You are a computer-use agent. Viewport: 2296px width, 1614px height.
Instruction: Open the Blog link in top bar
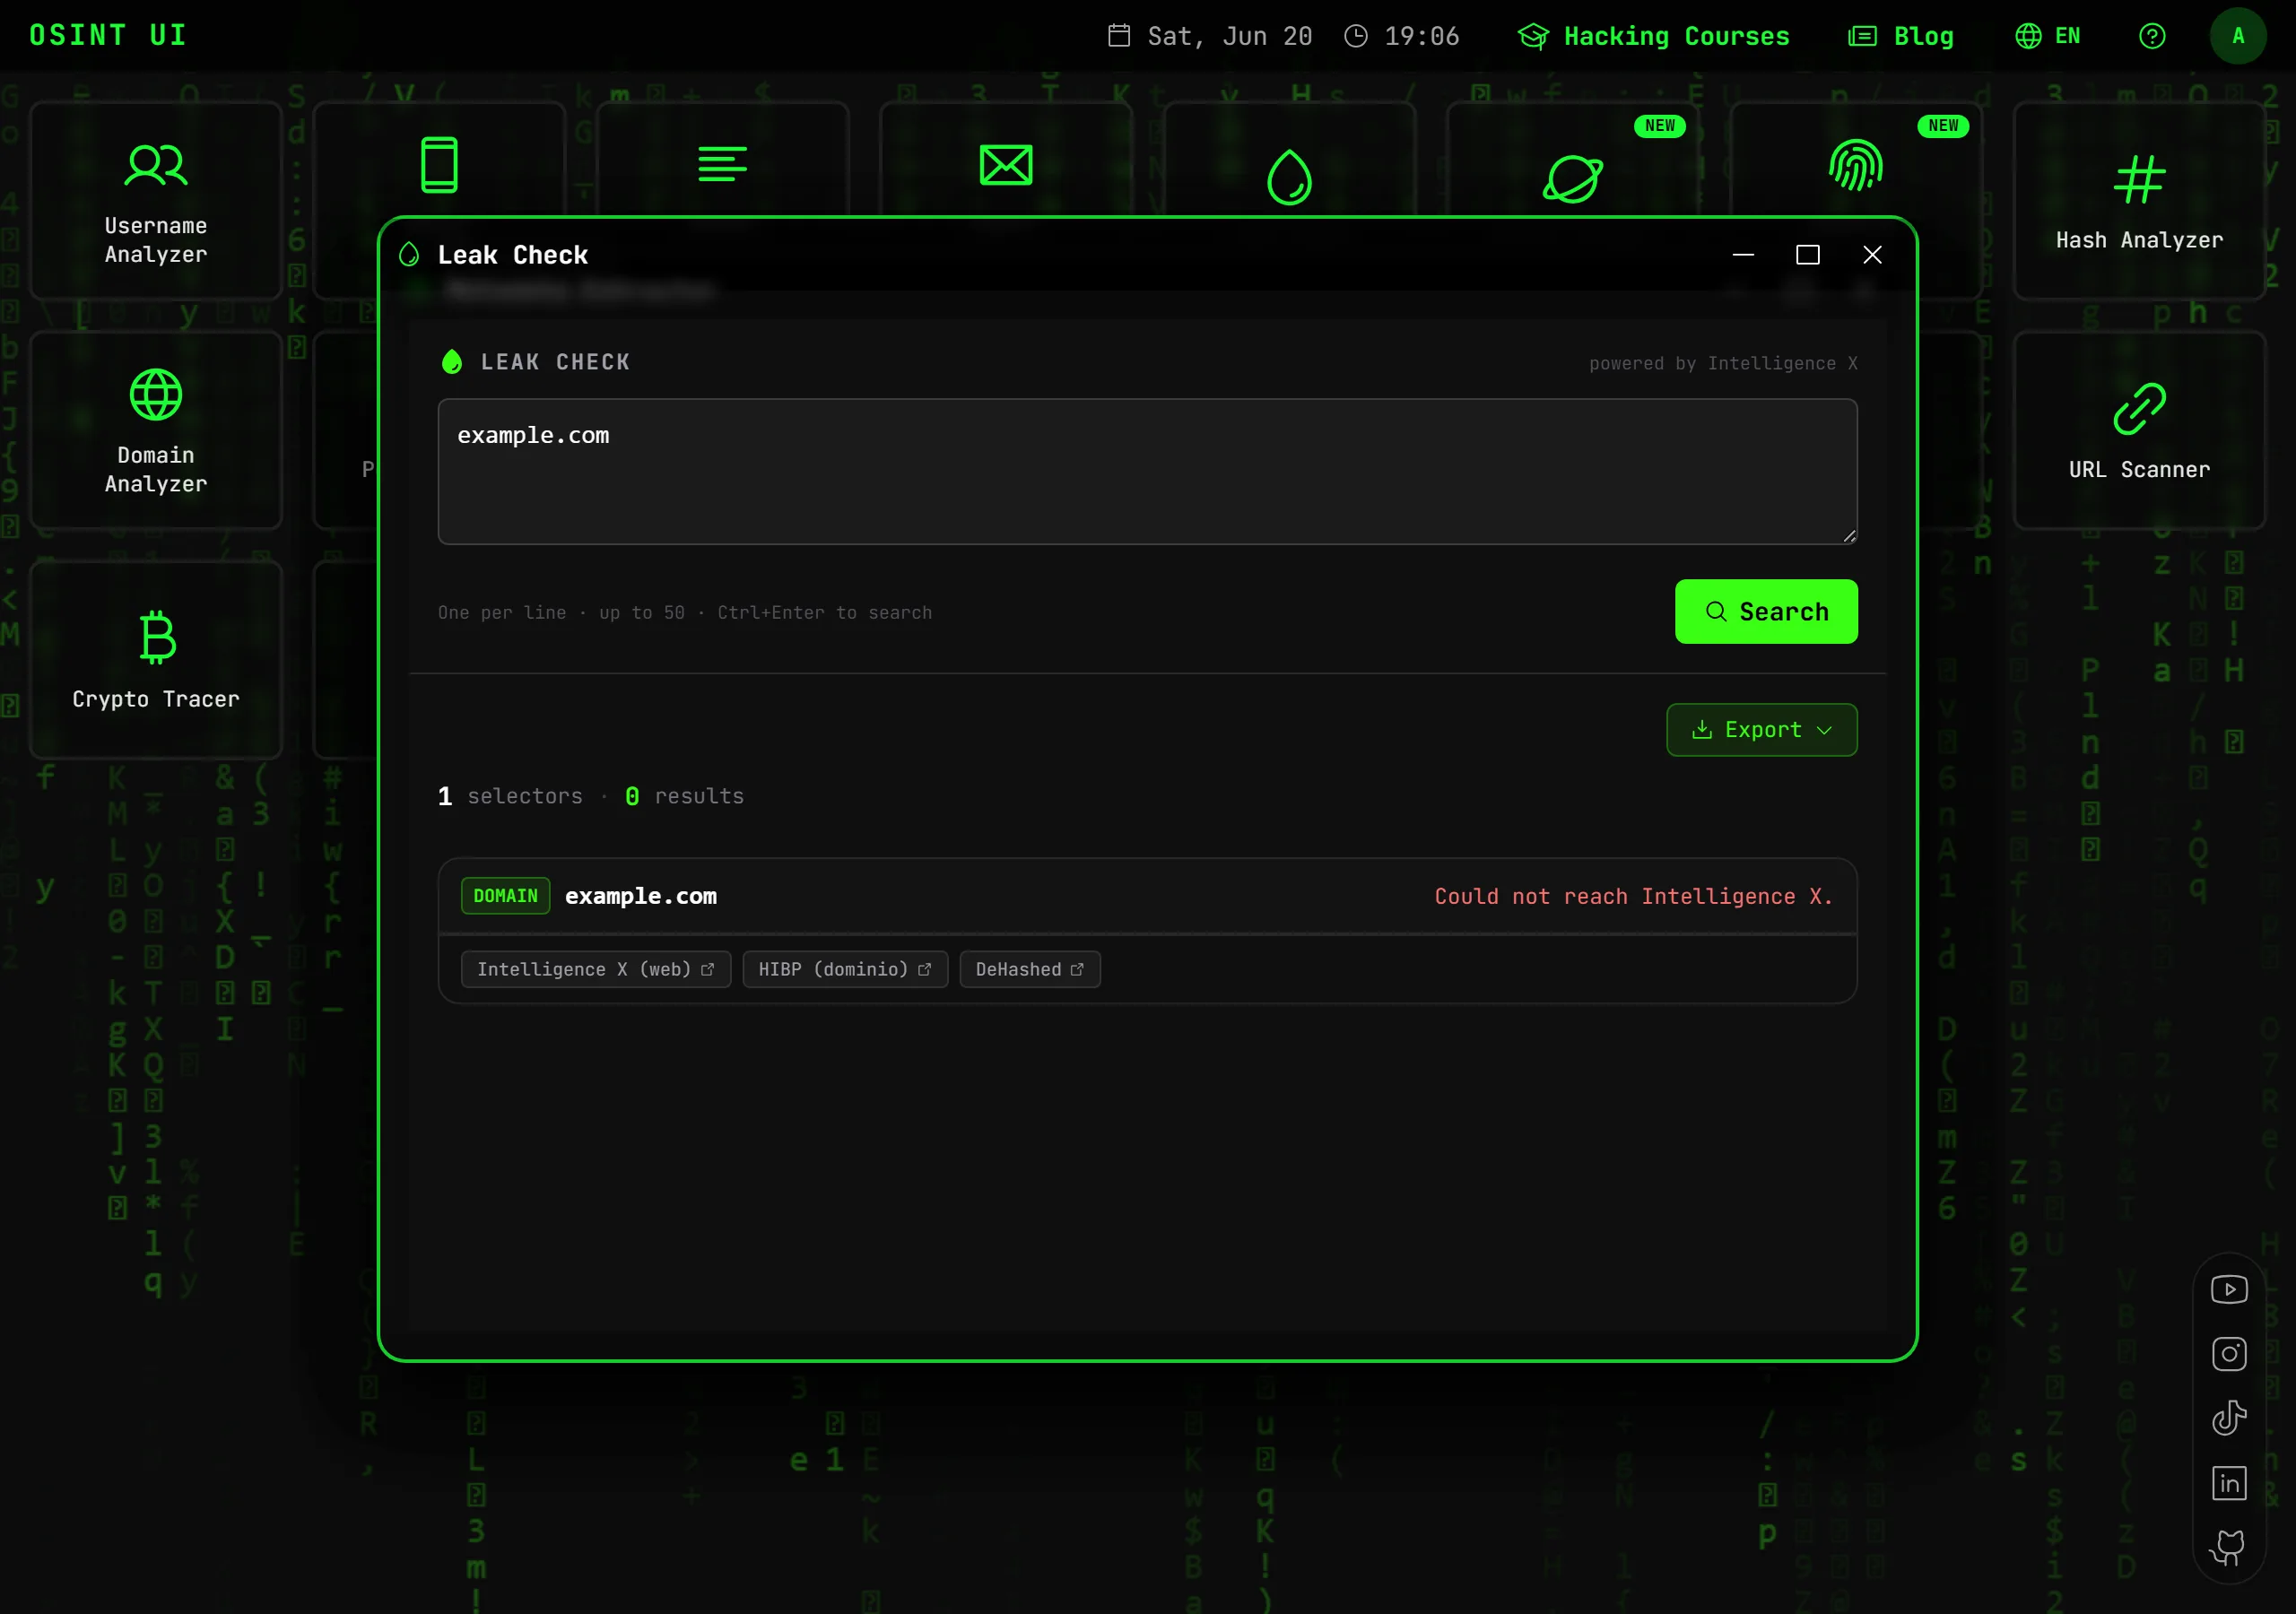(x=1901, y=36)
